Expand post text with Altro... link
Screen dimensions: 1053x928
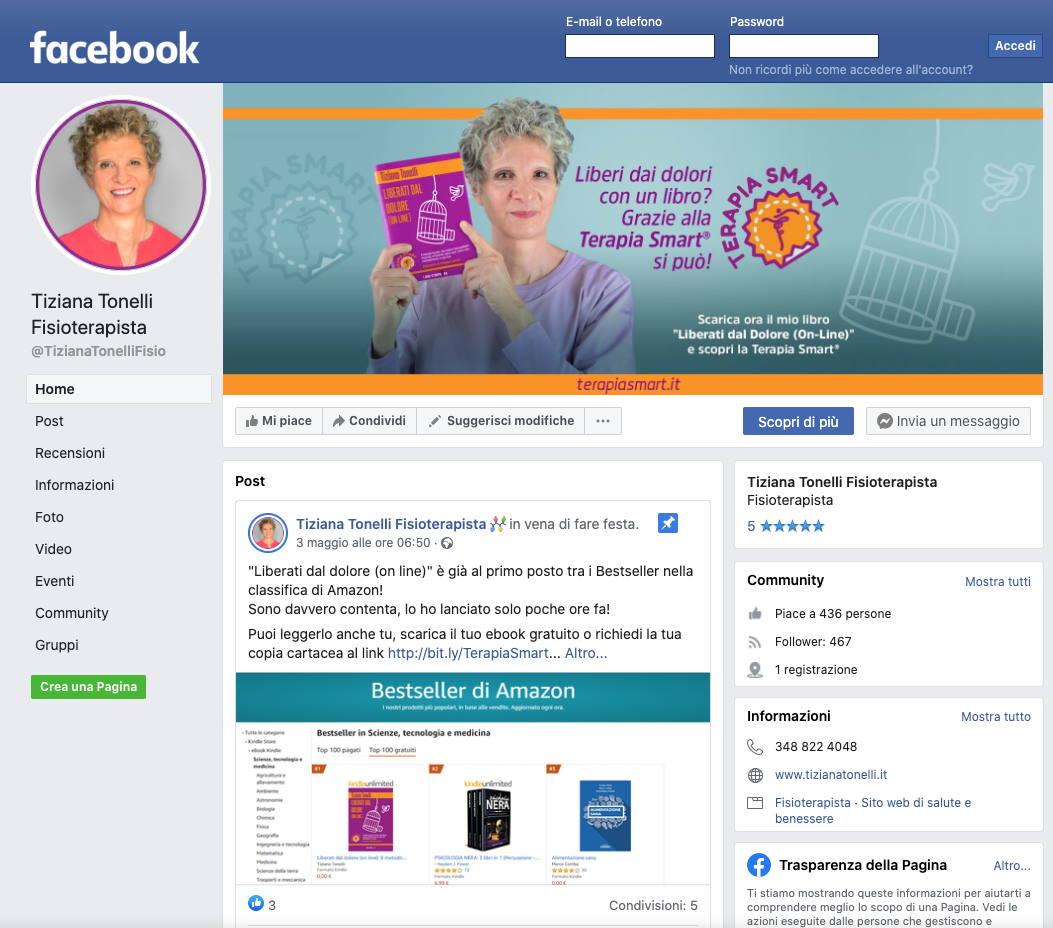(x=586, y=653)
